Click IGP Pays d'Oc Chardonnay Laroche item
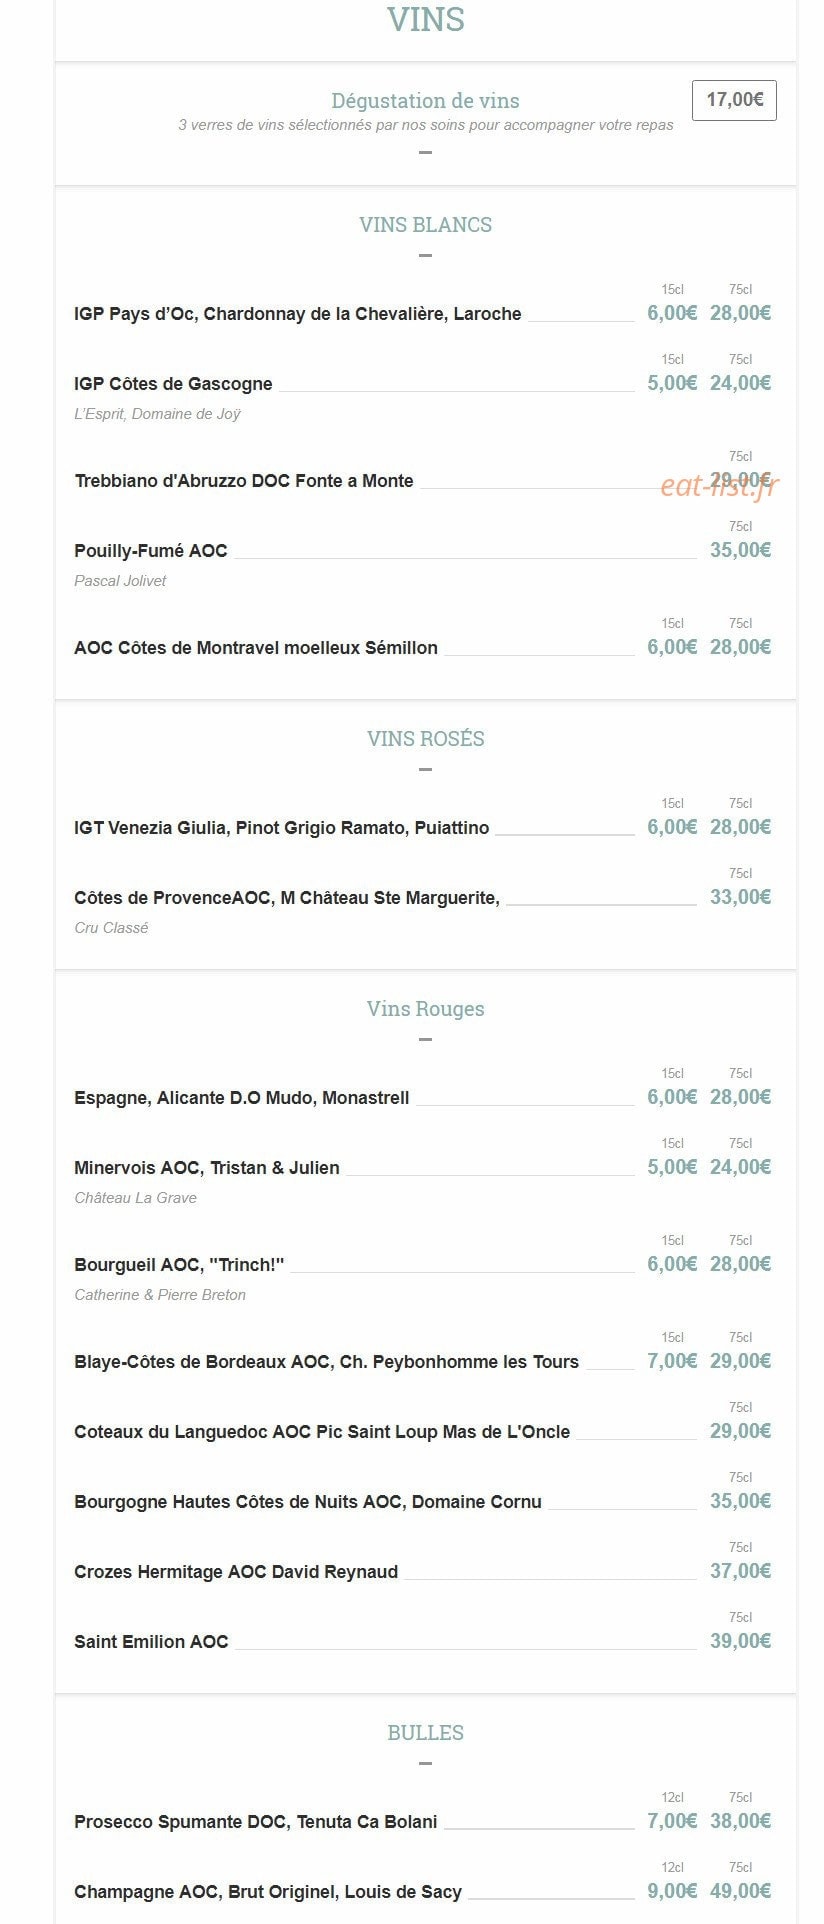824x1924 pixels. pos(298,314)
